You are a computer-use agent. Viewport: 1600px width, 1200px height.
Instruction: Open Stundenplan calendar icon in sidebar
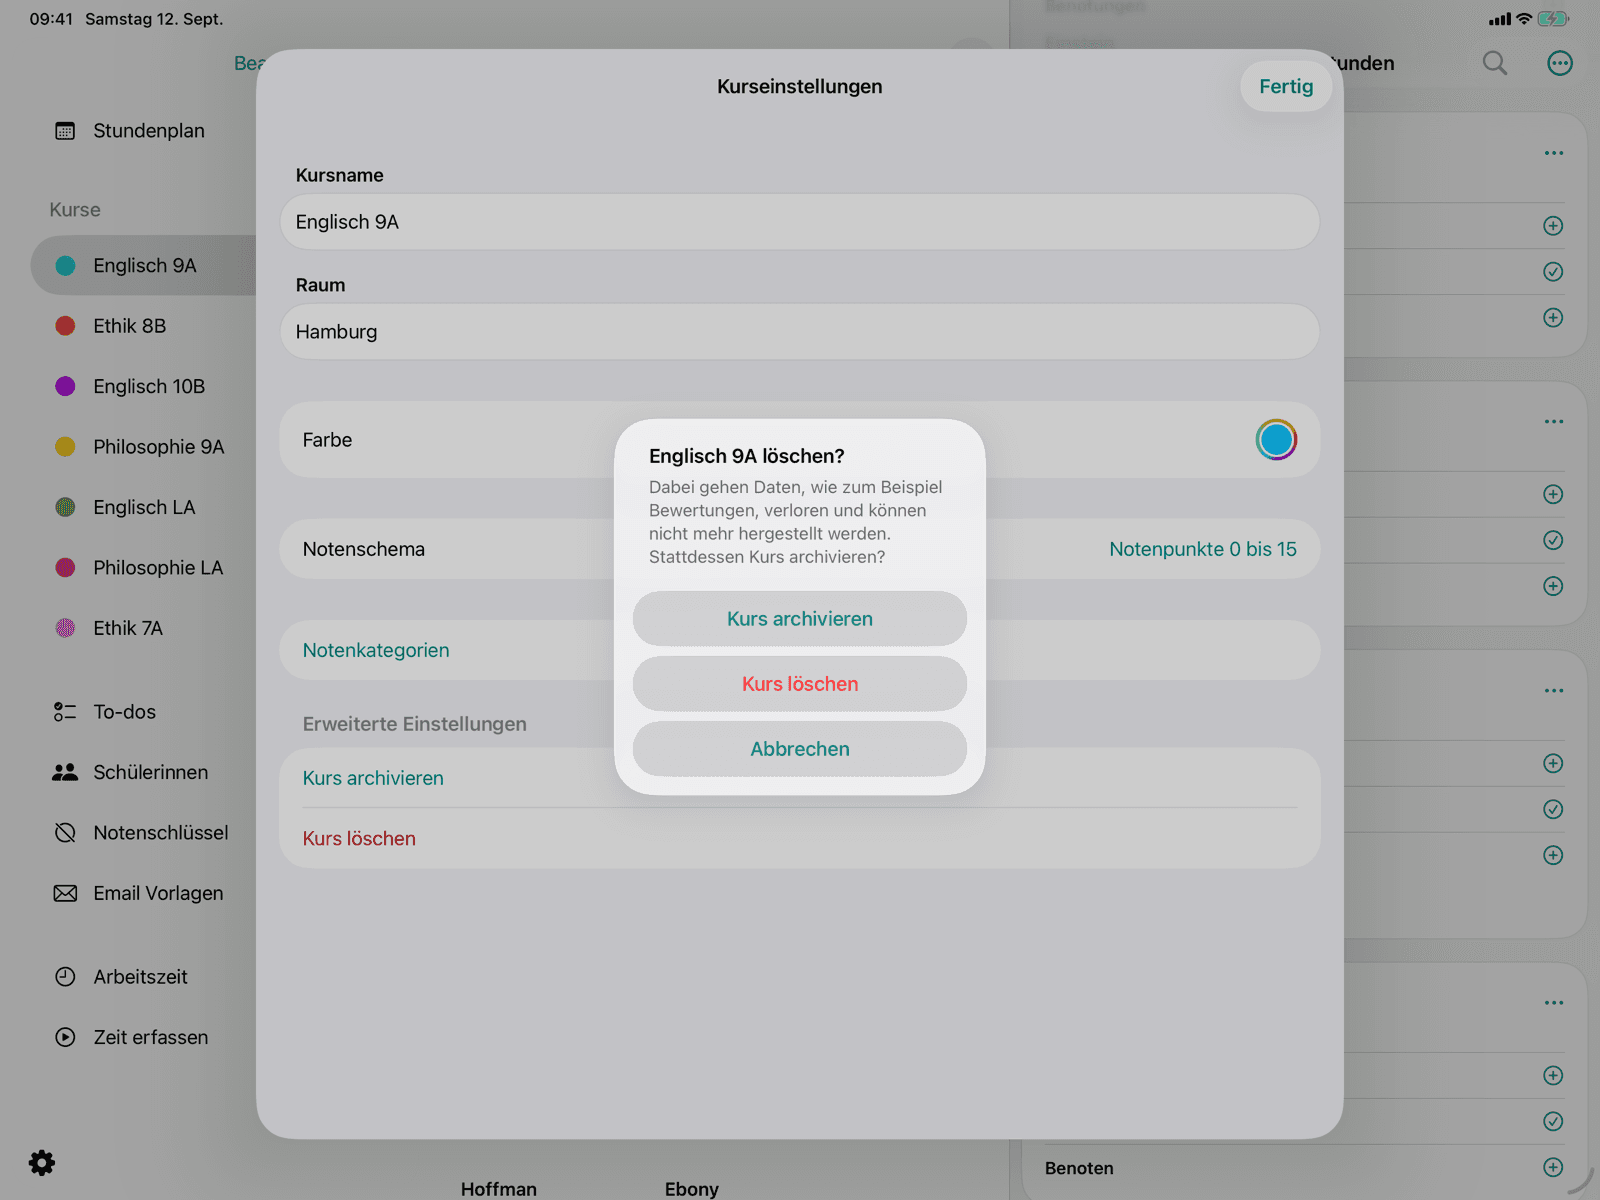pyautogui.click(x=65, y=131)
